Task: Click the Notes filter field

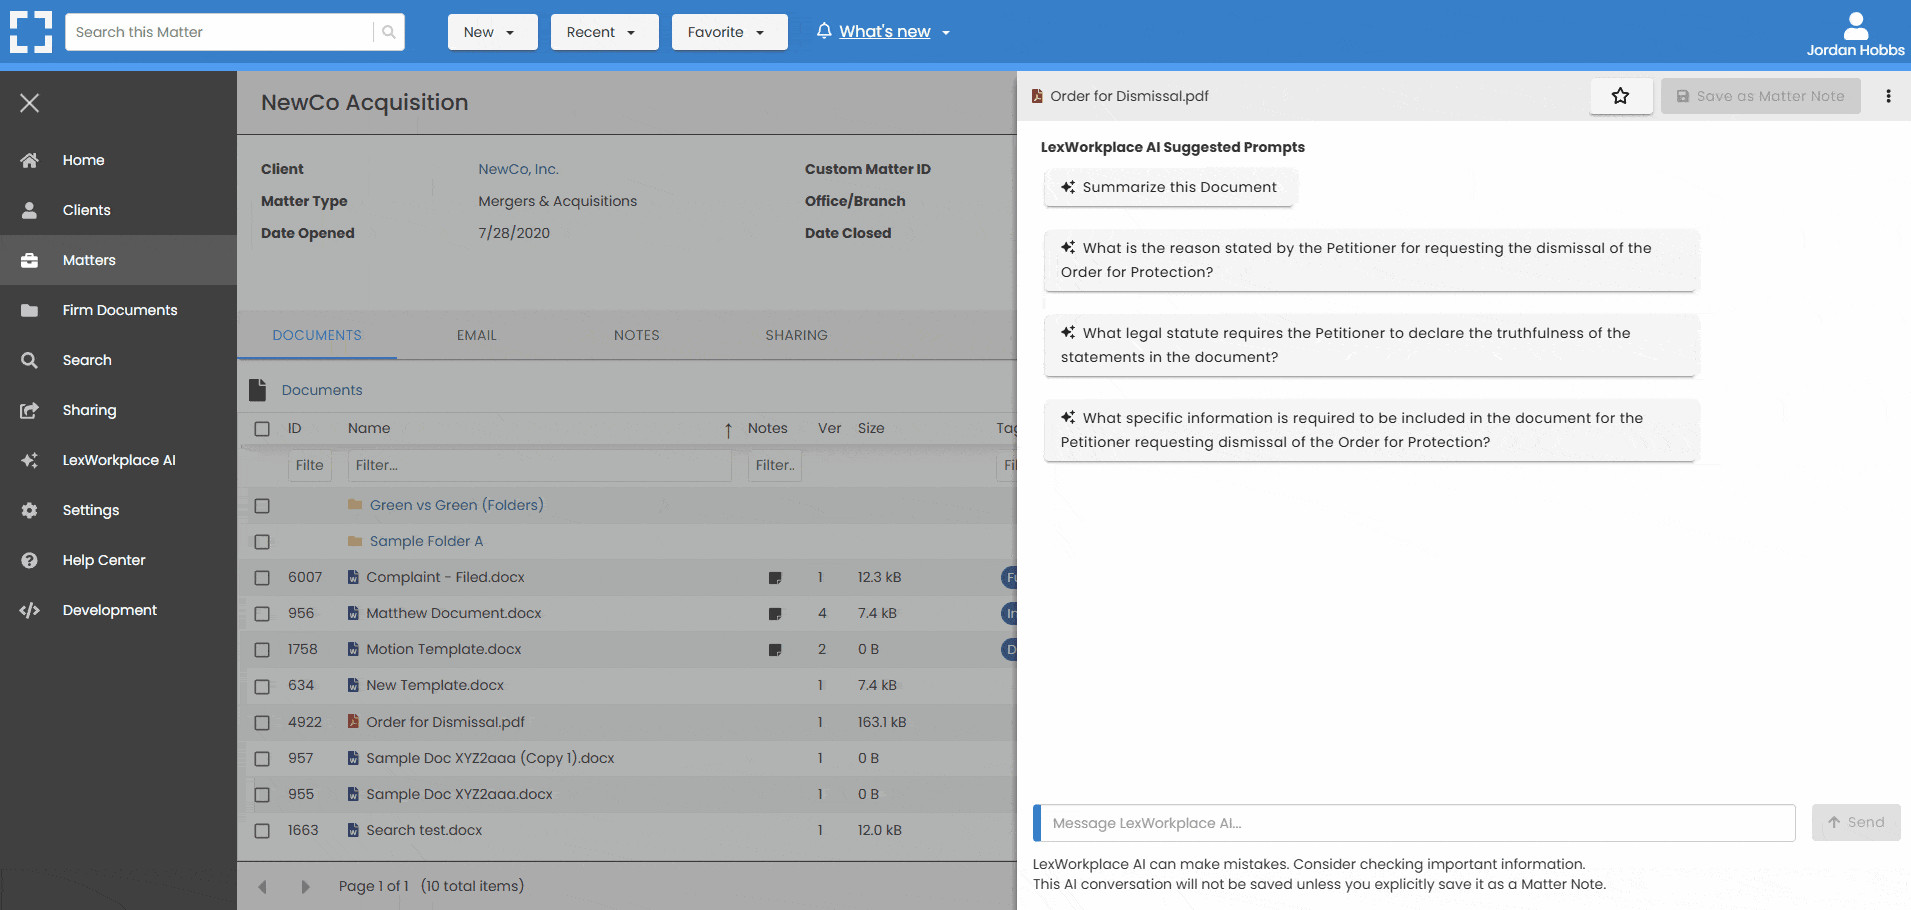Action: 775,465
